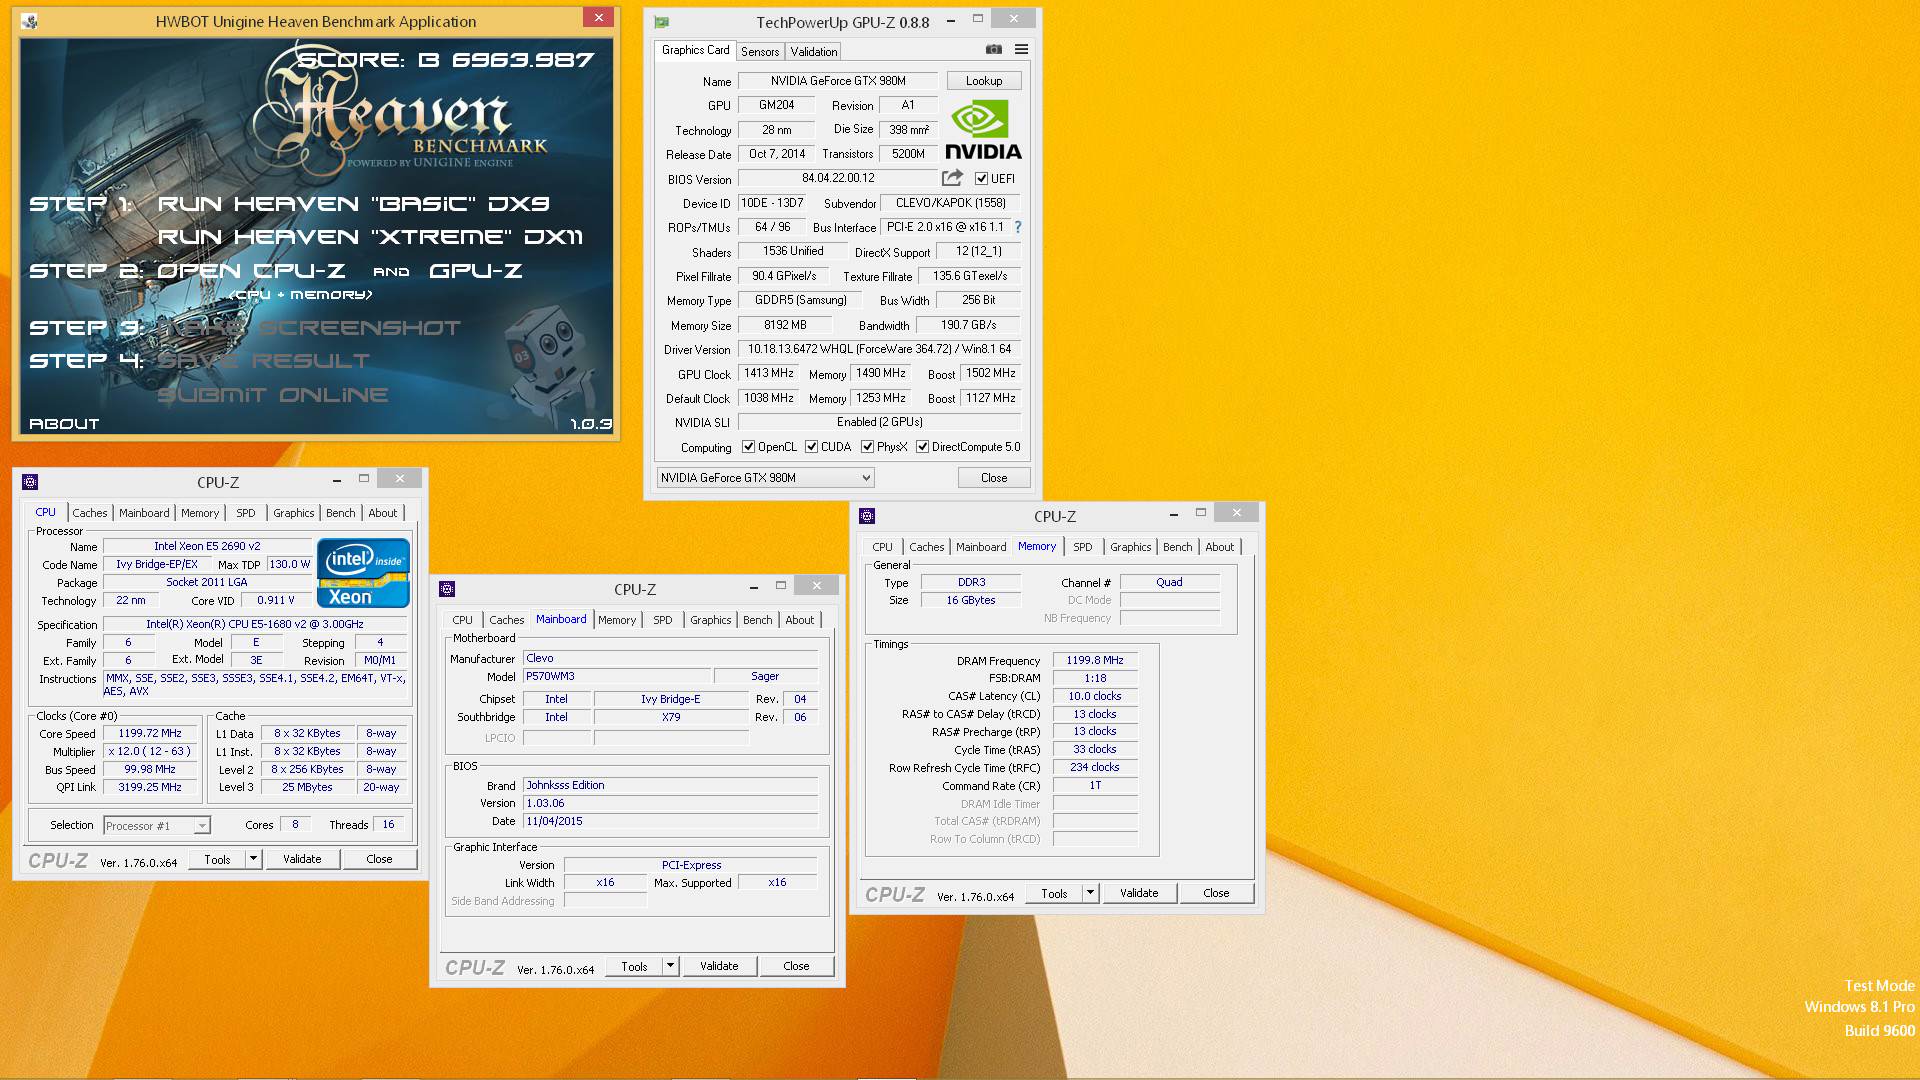This screenshot has width=1920, height=1080.
Task: Open the GPU selection dropdown in GPU-Z
Action: coord(765,478)
